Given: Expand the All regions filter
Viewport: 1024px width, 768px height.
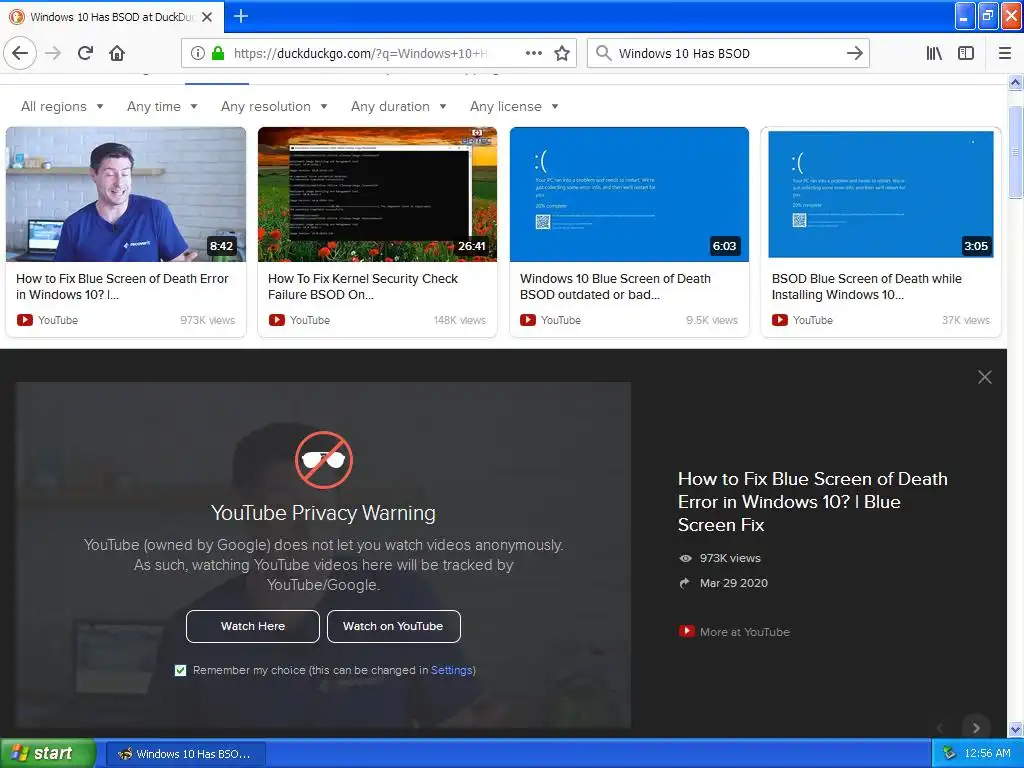Looking at the screenshot, I should click(x=62, y=106).
